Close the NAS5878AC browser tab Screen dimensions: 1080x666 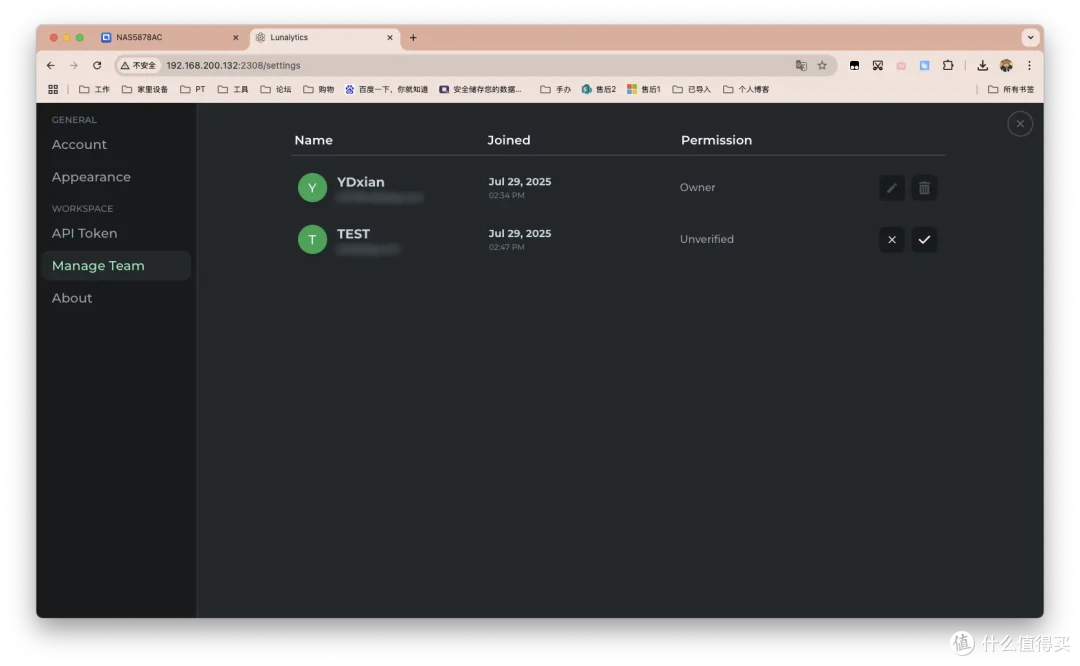point(236,38)
